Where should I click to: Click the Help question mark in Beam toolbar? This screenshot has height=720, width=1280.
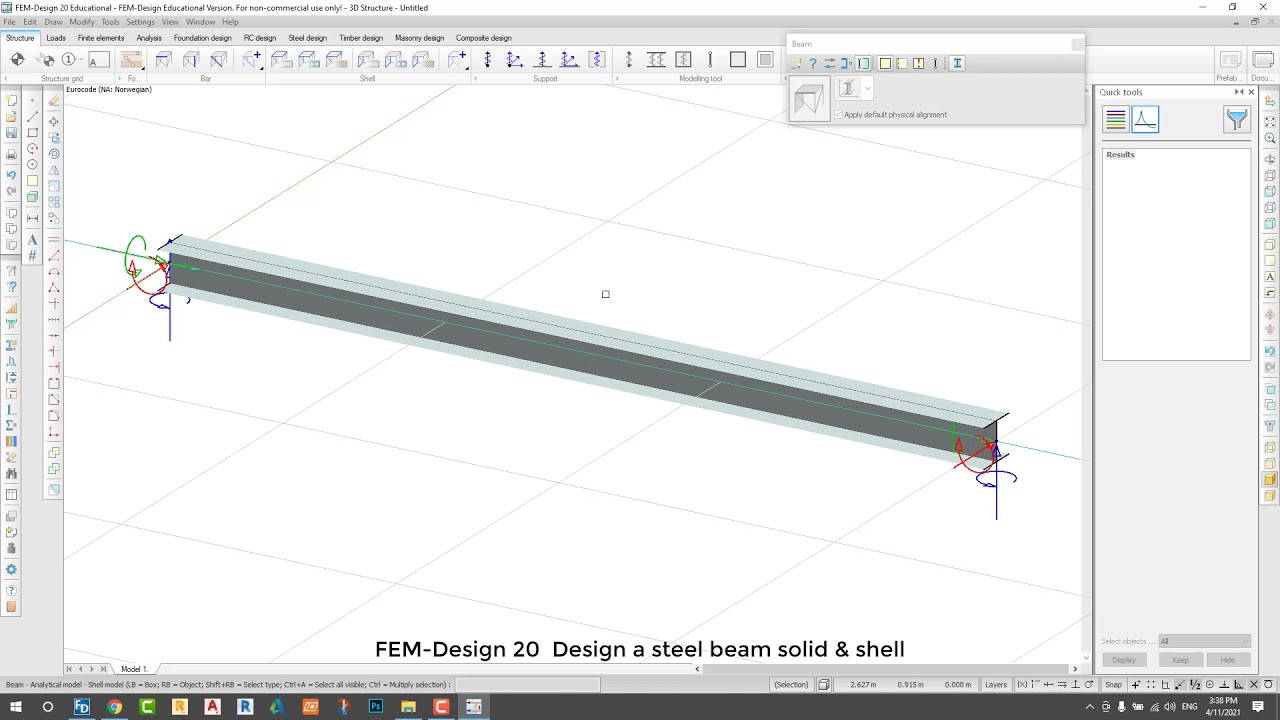(813, 63)
